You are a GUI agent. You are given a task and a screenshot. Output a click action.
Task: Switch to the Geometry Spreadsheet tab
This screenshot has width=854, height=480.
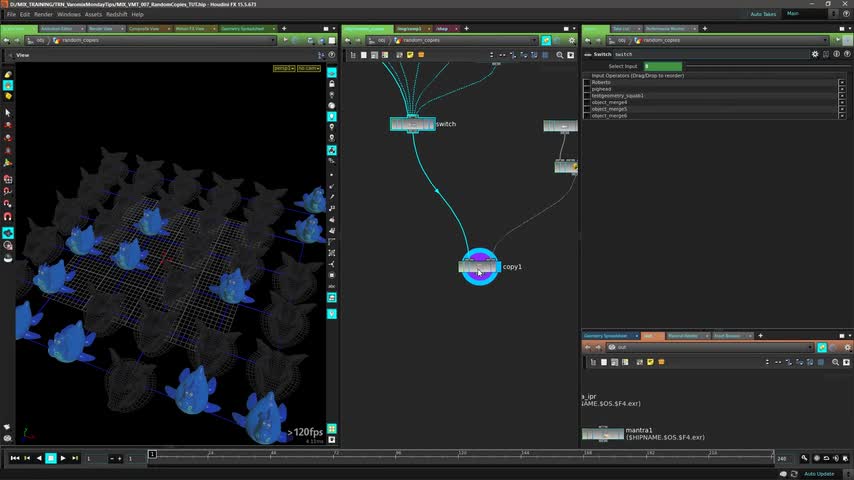point(244,29)
